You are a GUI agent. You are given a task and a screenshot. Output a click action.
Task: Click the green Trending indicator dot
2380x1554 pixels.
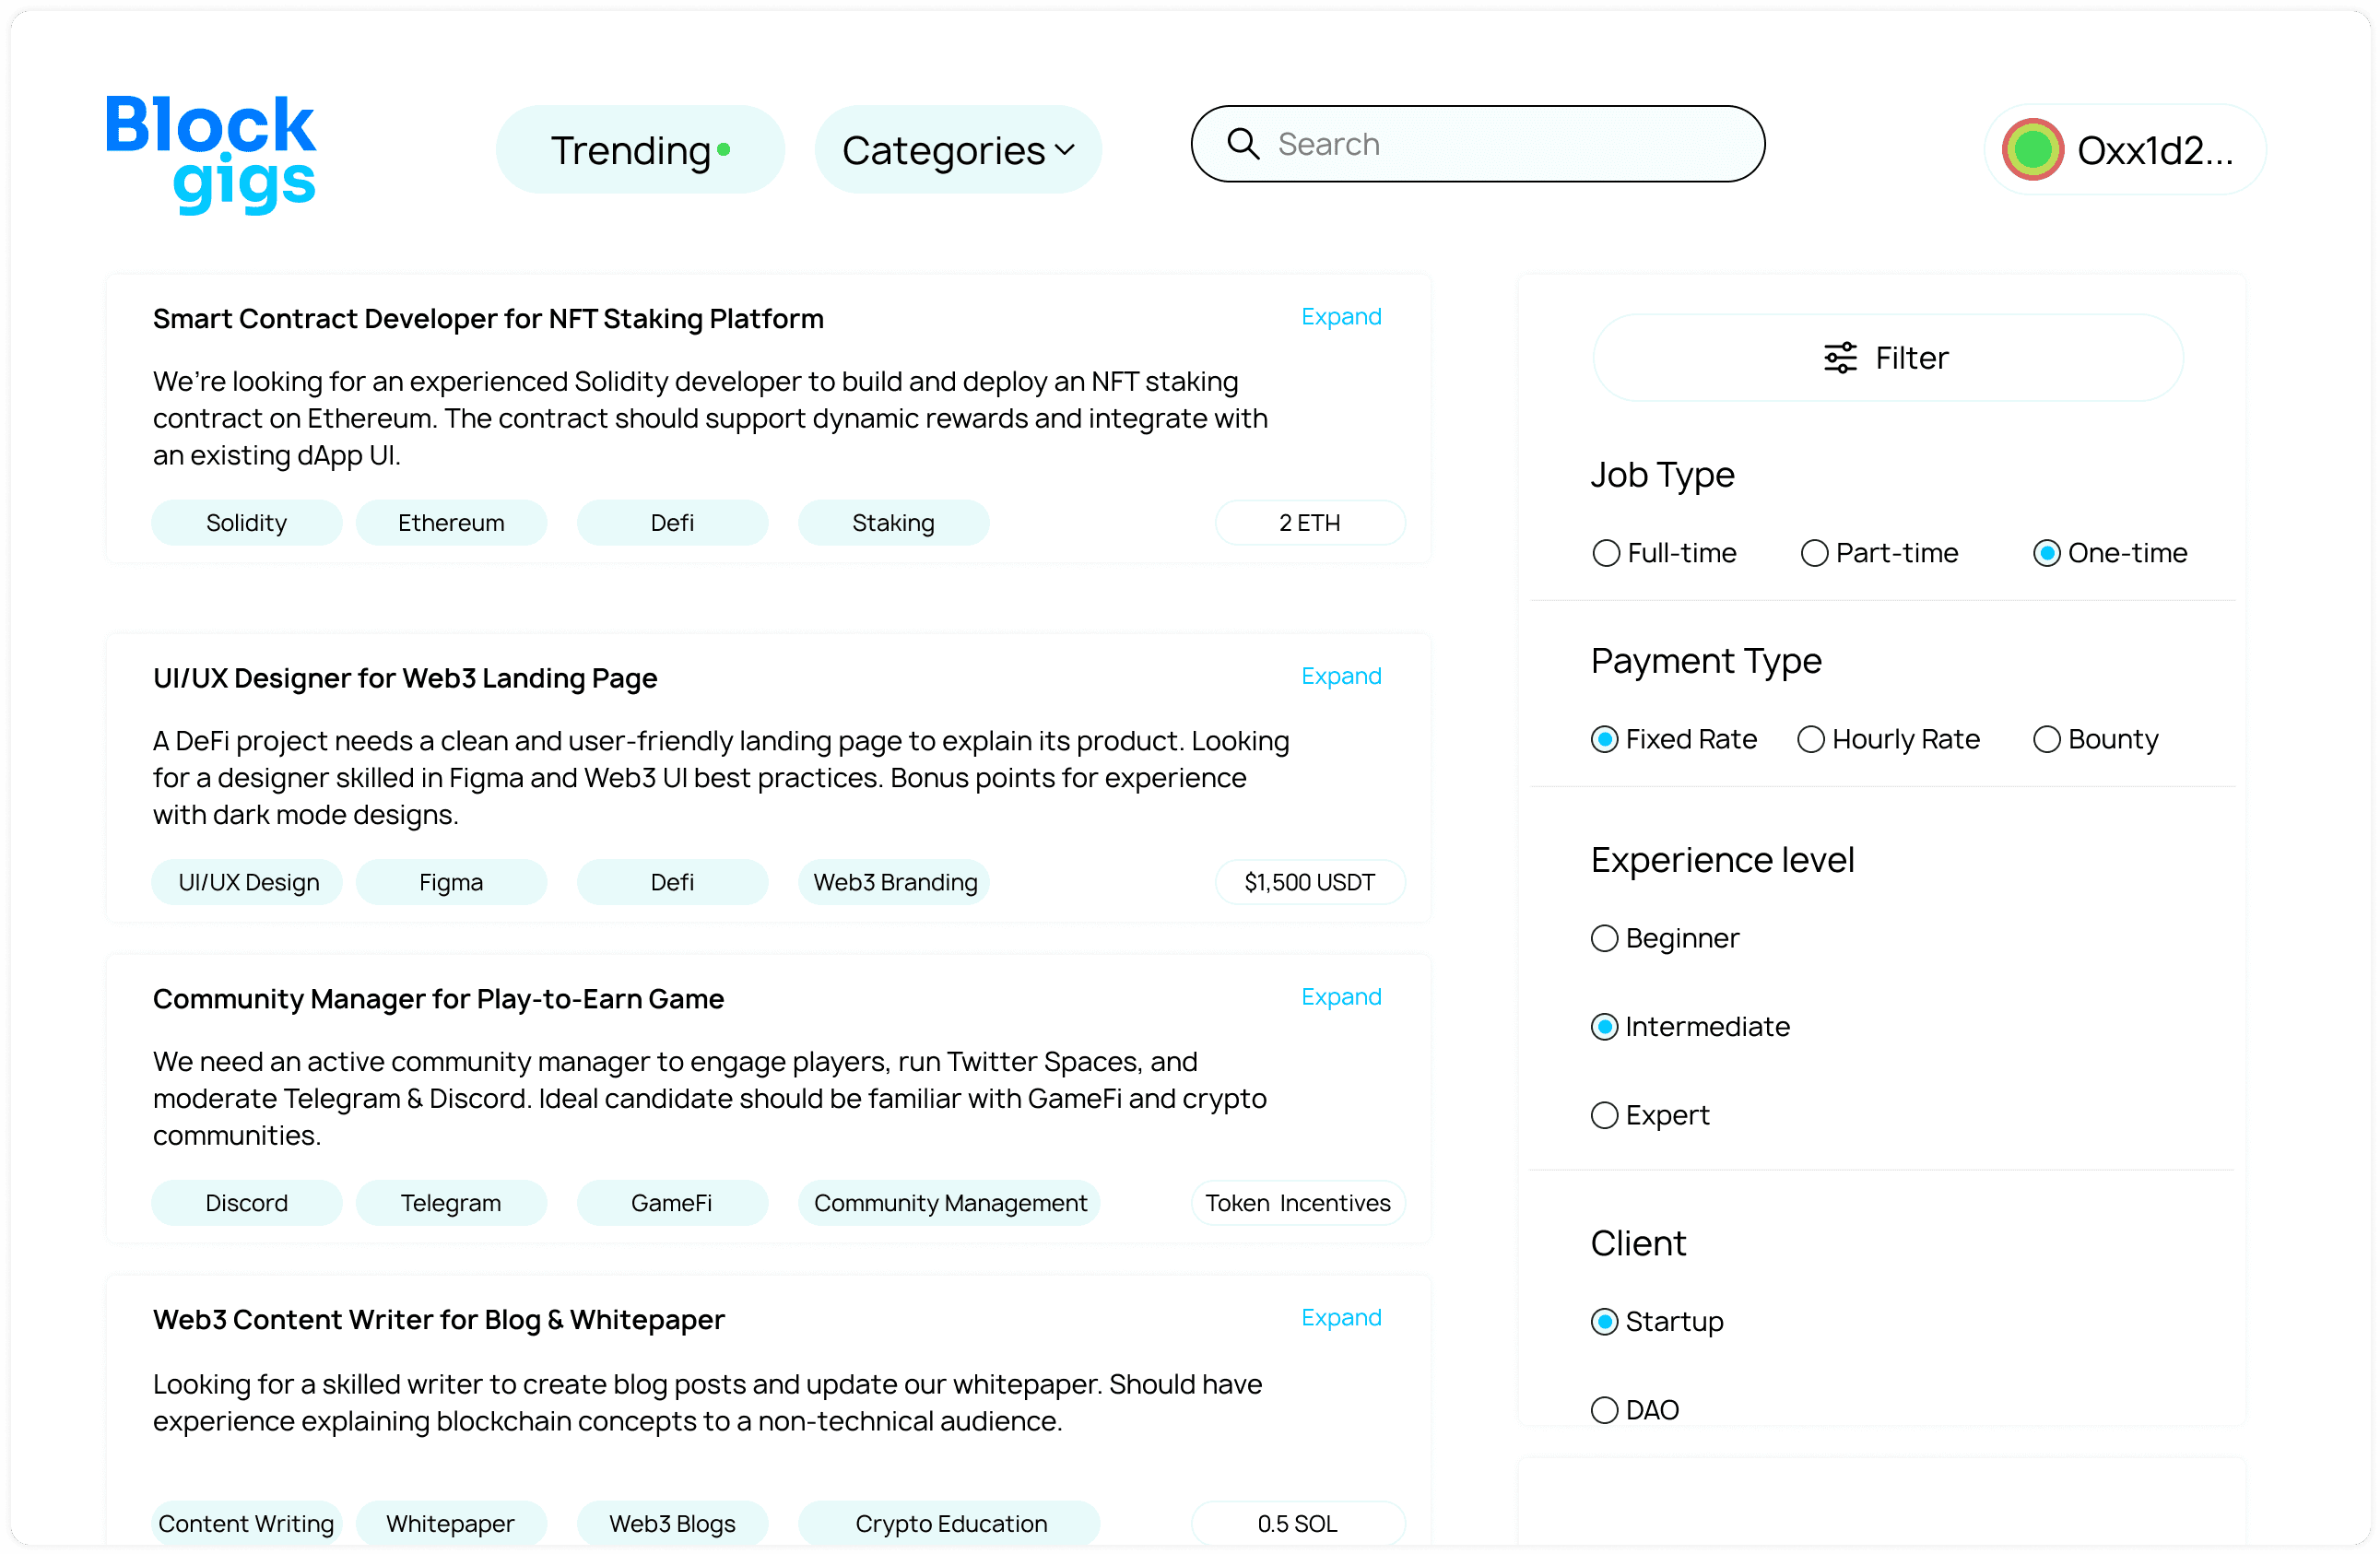[x=724, y=150]
